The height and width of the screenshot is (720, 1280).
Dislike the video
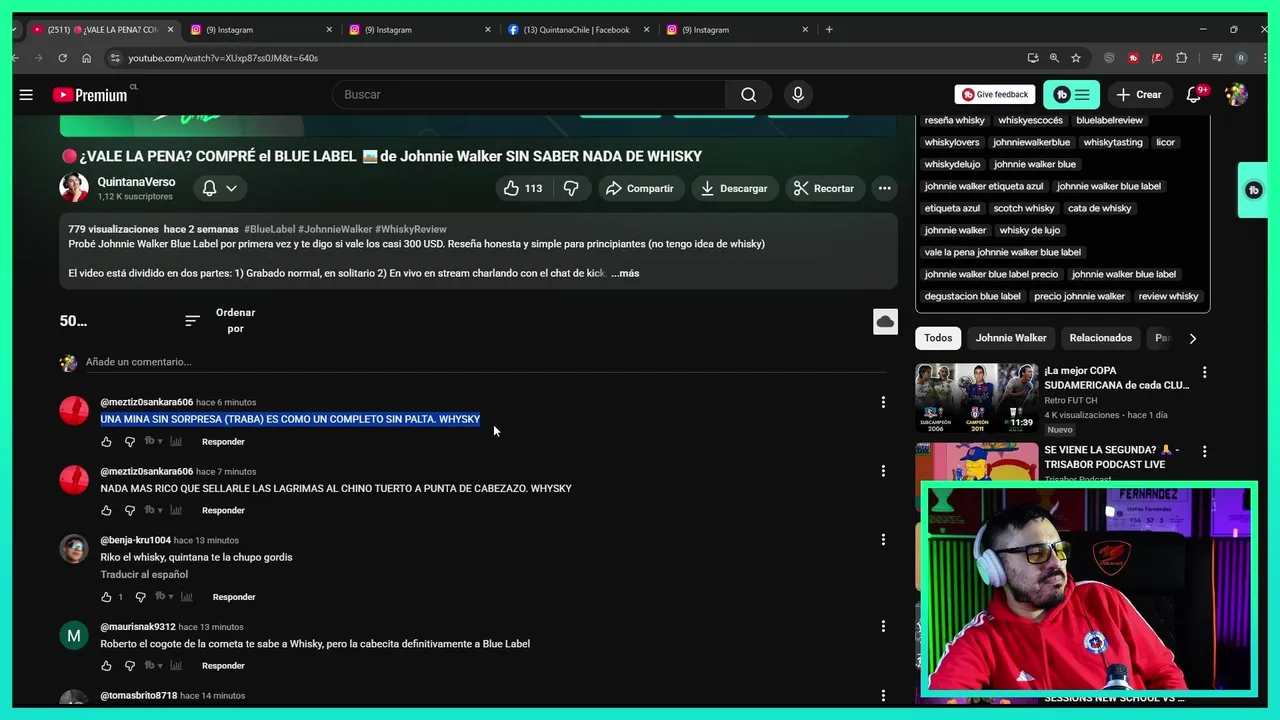pyautogui.click(x=571, y=188)
